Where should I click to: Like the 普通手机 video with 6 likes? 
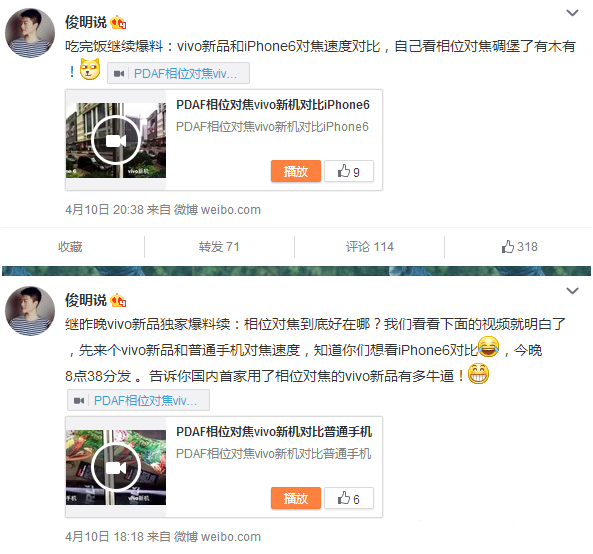tap(349, 498)
